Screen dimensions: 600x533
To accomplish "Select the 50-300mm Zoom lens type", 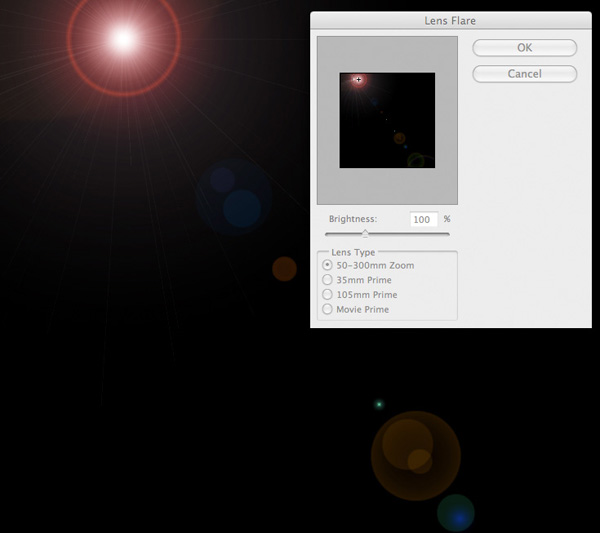I will pos(328,265).
